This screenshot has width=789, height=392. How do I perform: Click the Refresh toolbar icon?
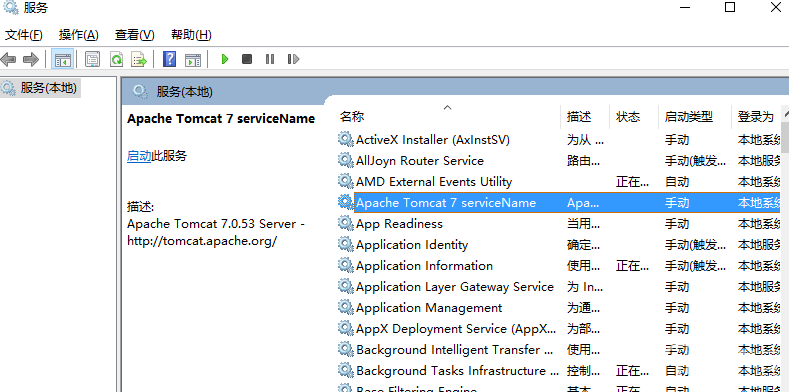tap(117, 59)
